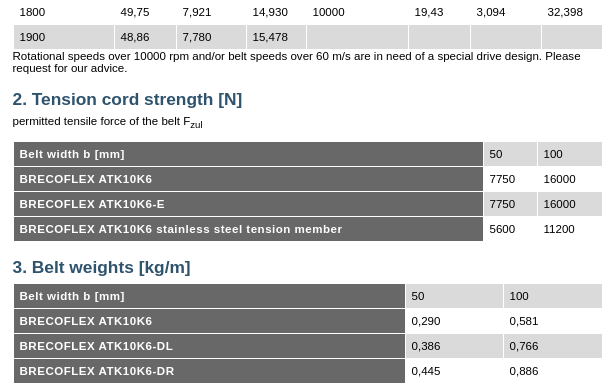This screenshot has height=388, width=611.
Task: Click the 11200 stainless steel value
Action: pyautogui.click(x=559, y=229)
